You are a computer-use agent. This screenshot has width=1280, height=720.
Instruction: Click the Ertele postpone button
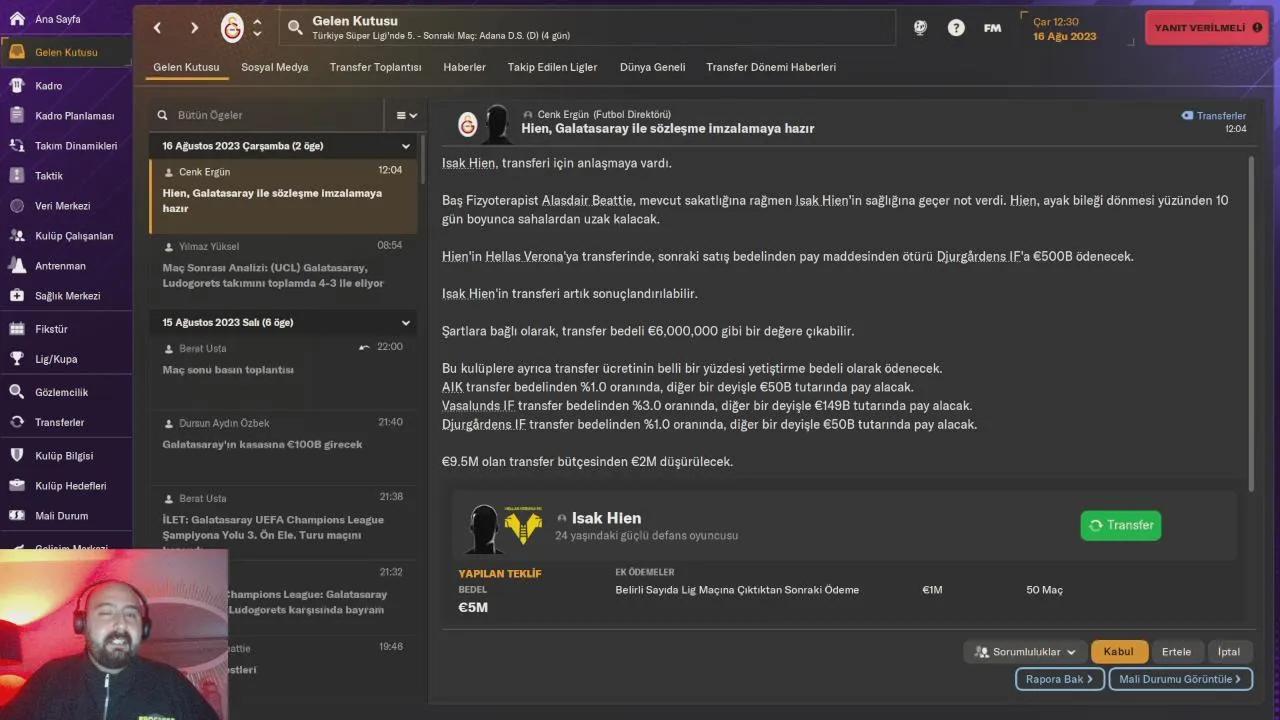(1177, 652)
